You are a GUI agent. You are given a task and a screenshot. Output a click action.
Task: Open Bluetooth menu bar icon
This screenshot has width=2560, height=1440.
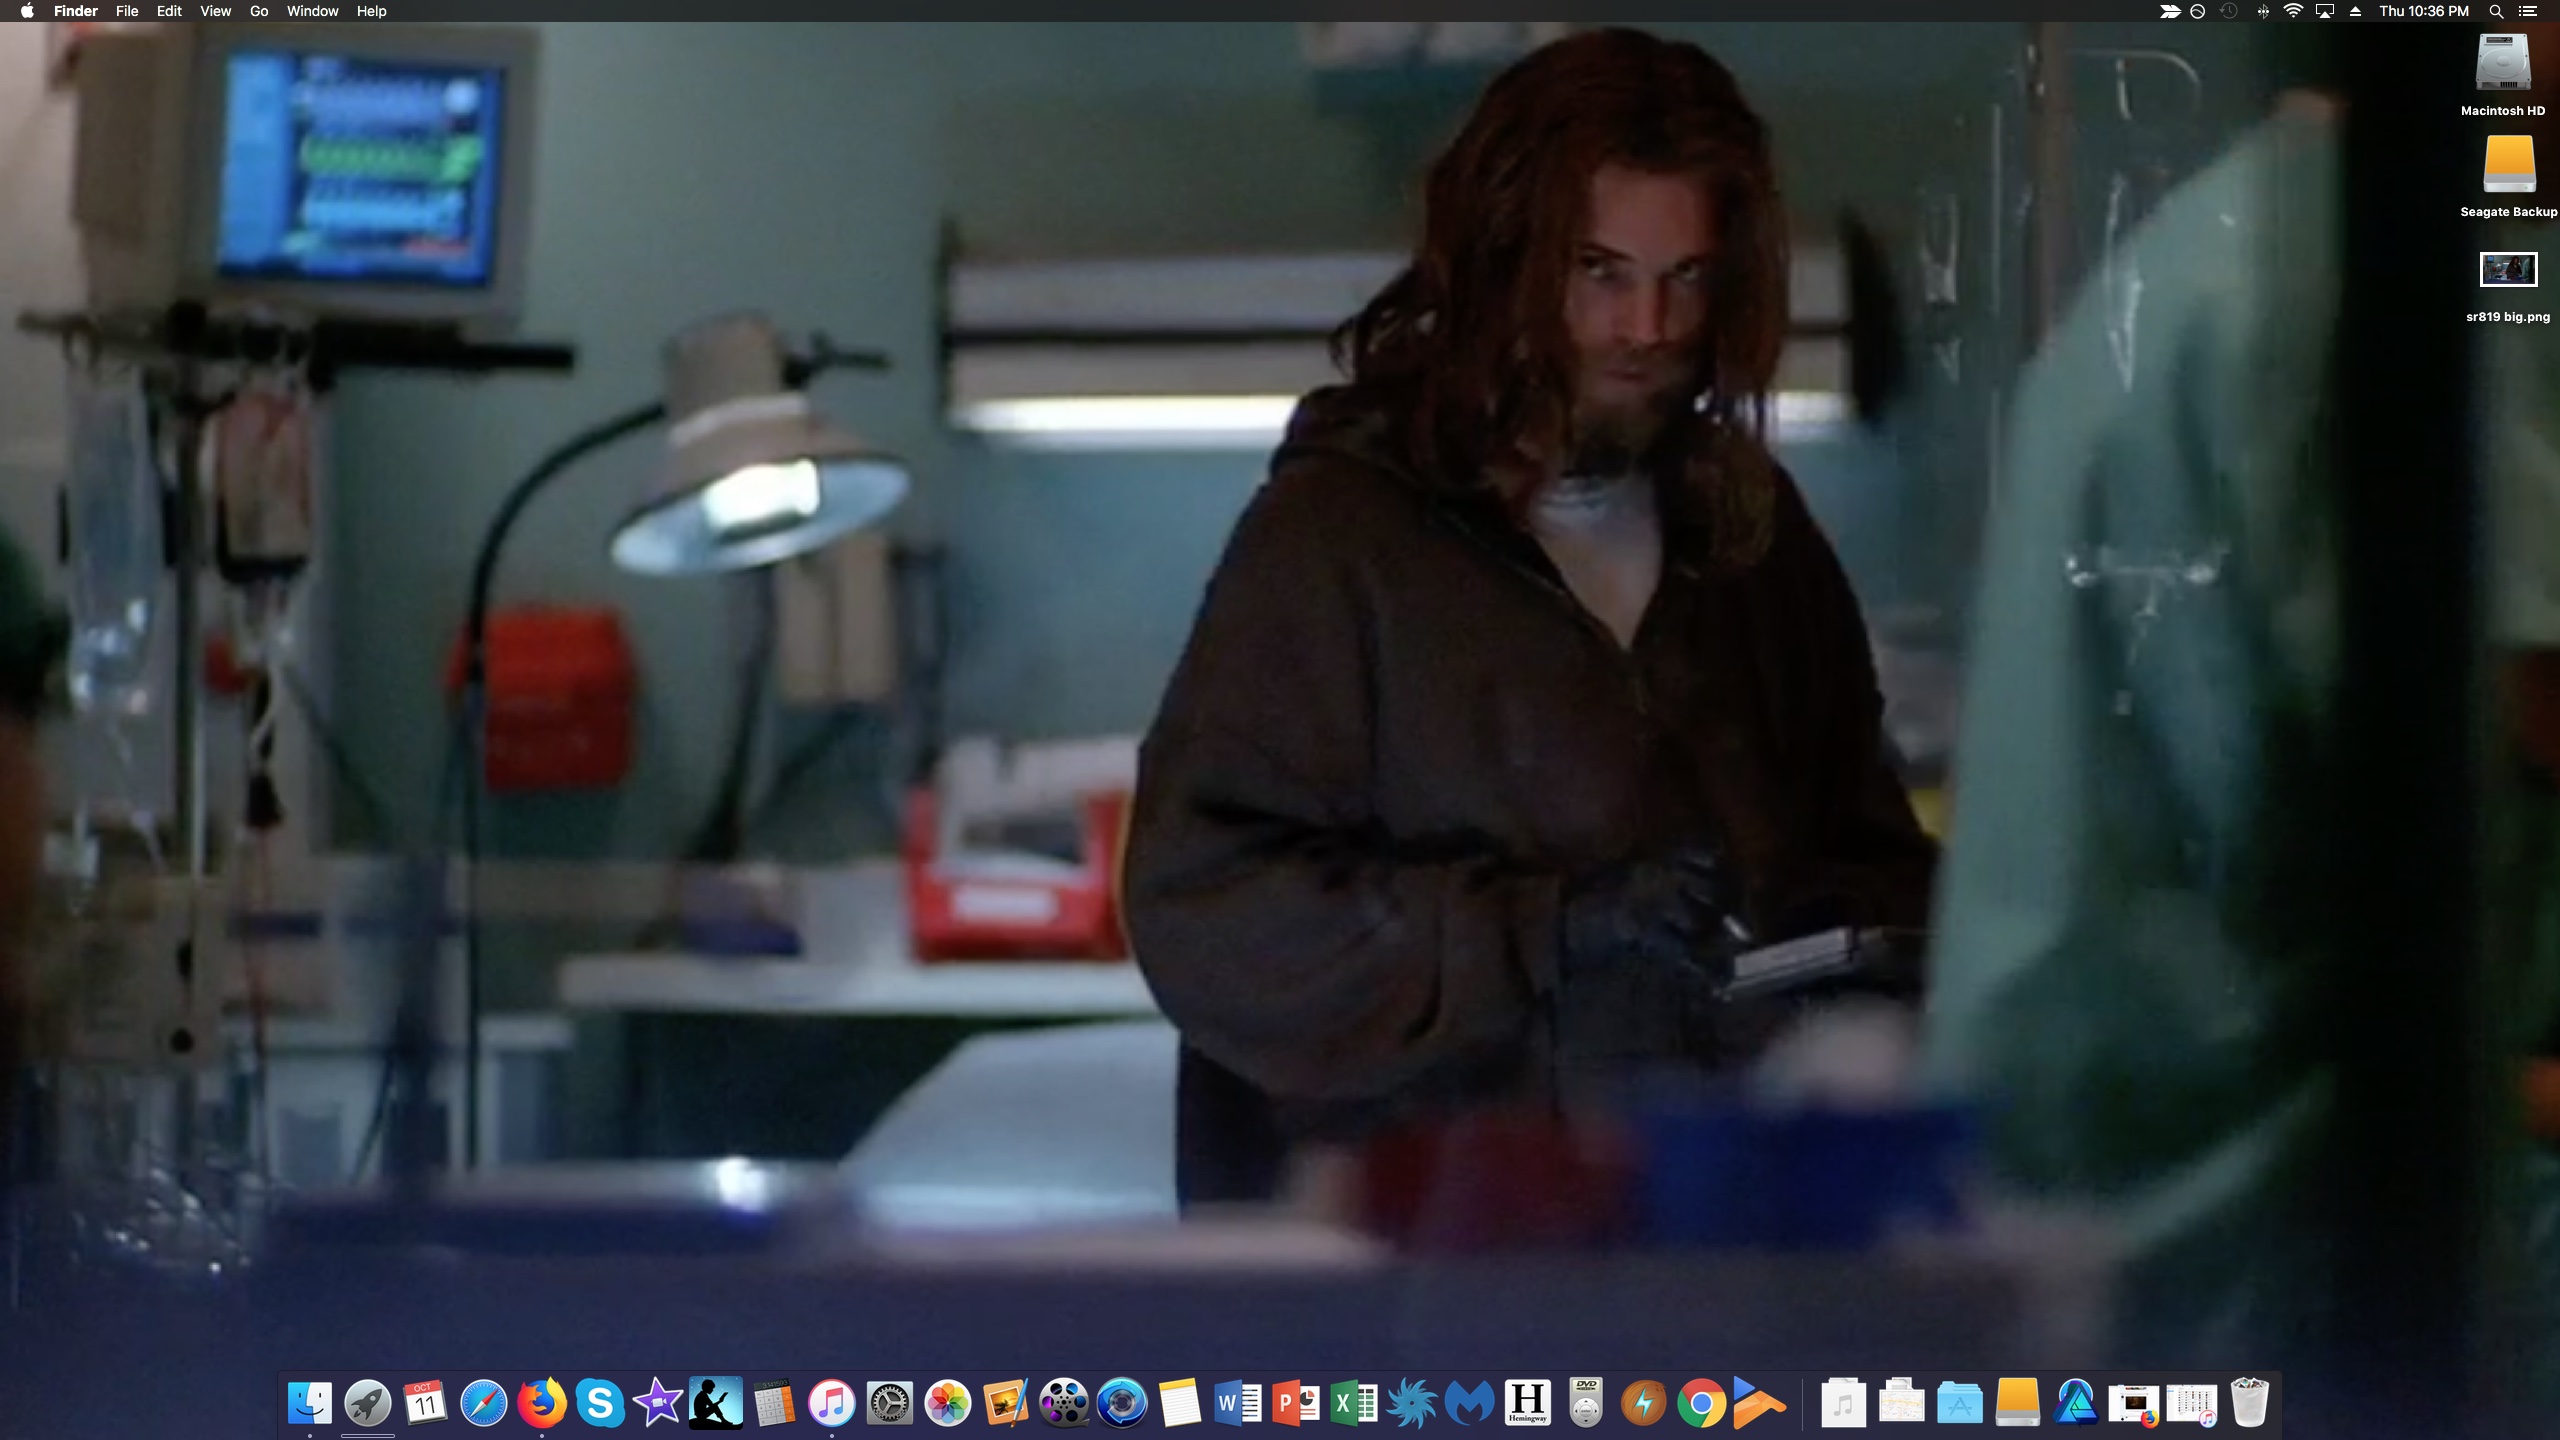2262,11
